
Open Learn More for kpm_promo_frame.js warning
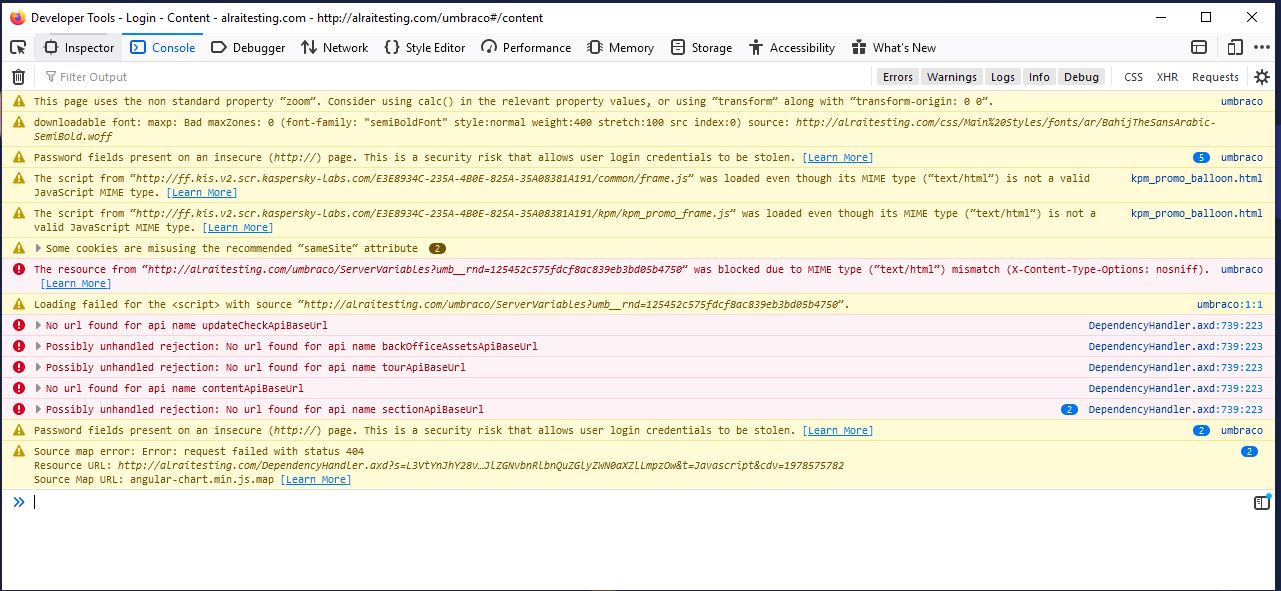tap(237, 227)
